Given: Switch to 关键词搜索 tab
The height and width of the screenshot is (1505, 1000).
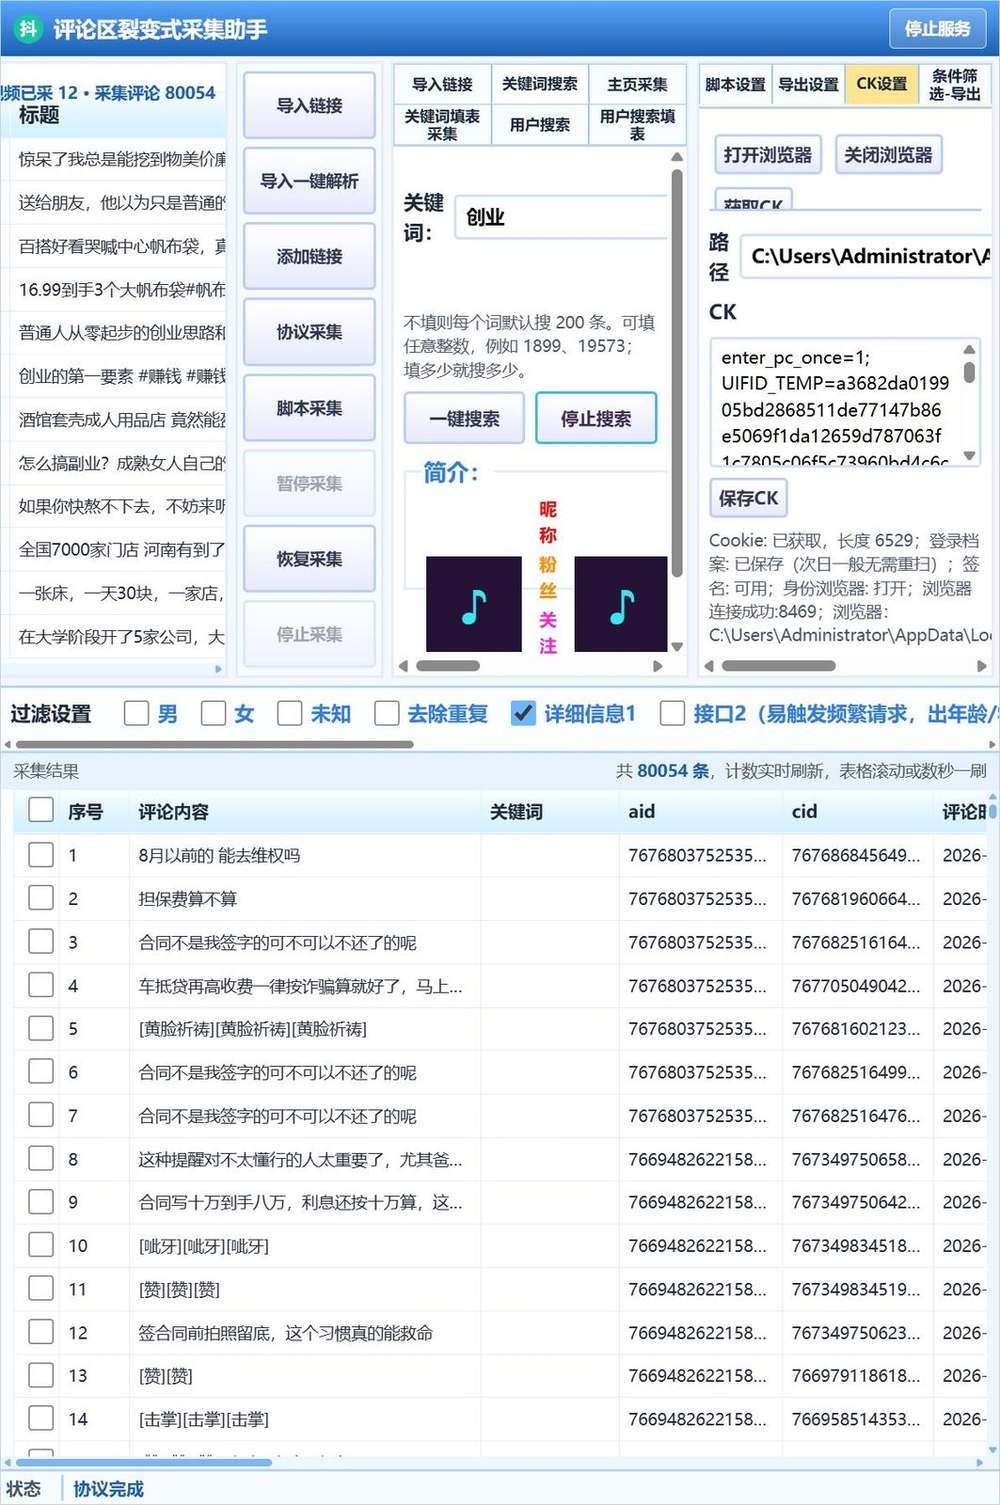Looking at the screenshot, I should [x=539, y=84].
